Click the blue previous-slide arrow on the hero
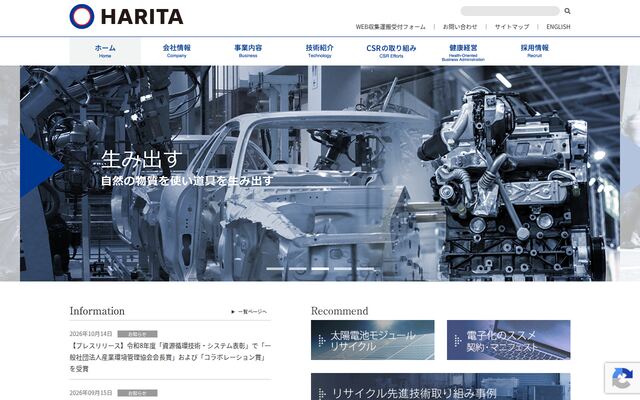This screenshot has width=640, height=400. 41,166
